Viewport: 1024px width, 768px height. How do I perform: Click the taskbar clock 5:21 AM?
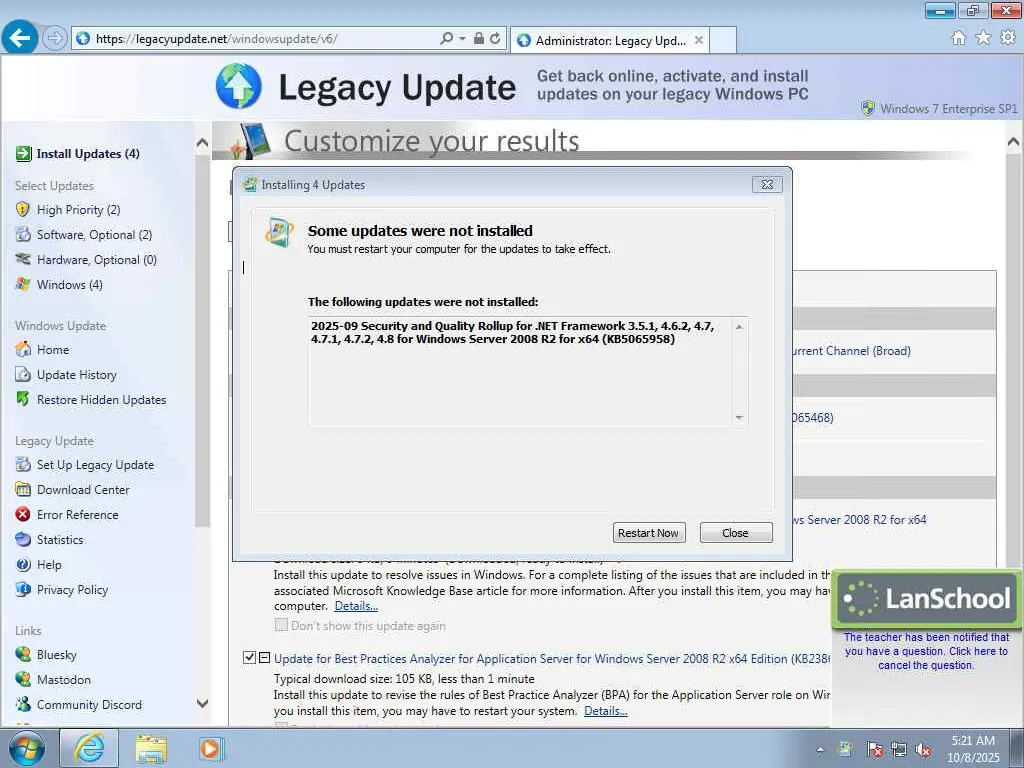coord(972,741)
